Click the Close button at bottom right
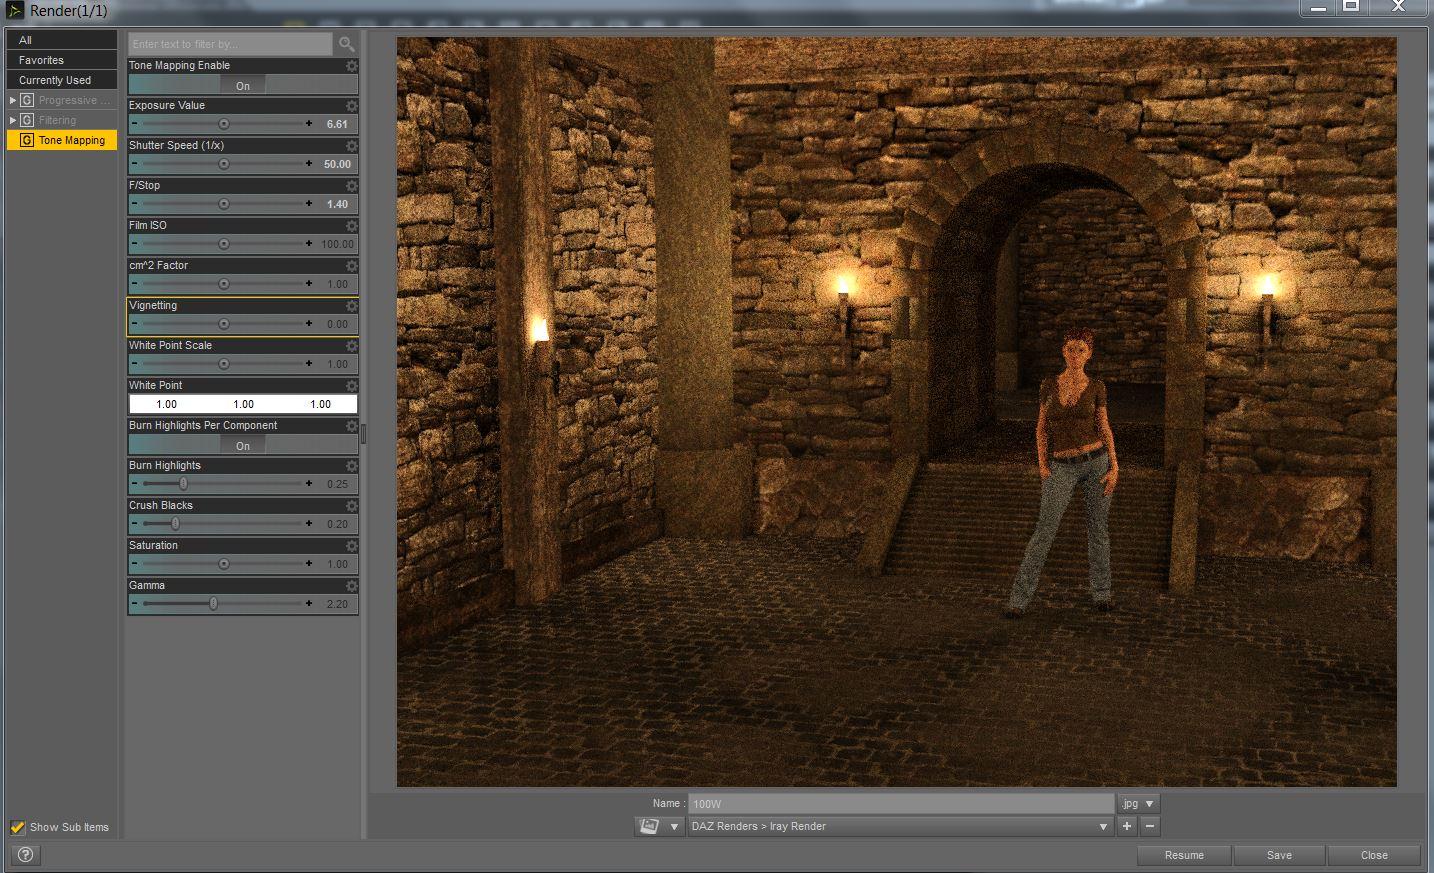The width and height of the screenshot is (1434, 873). click(x=1374, y=855)
